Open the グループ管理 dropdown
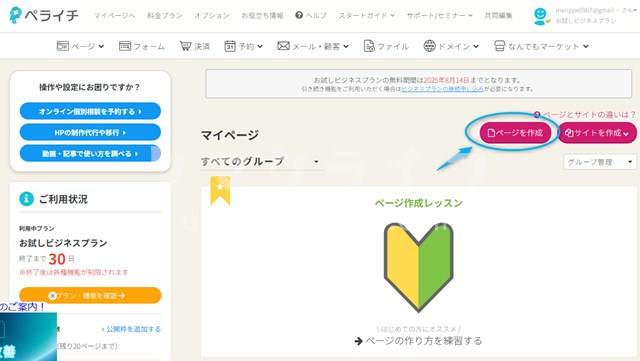 pos(600,162)
